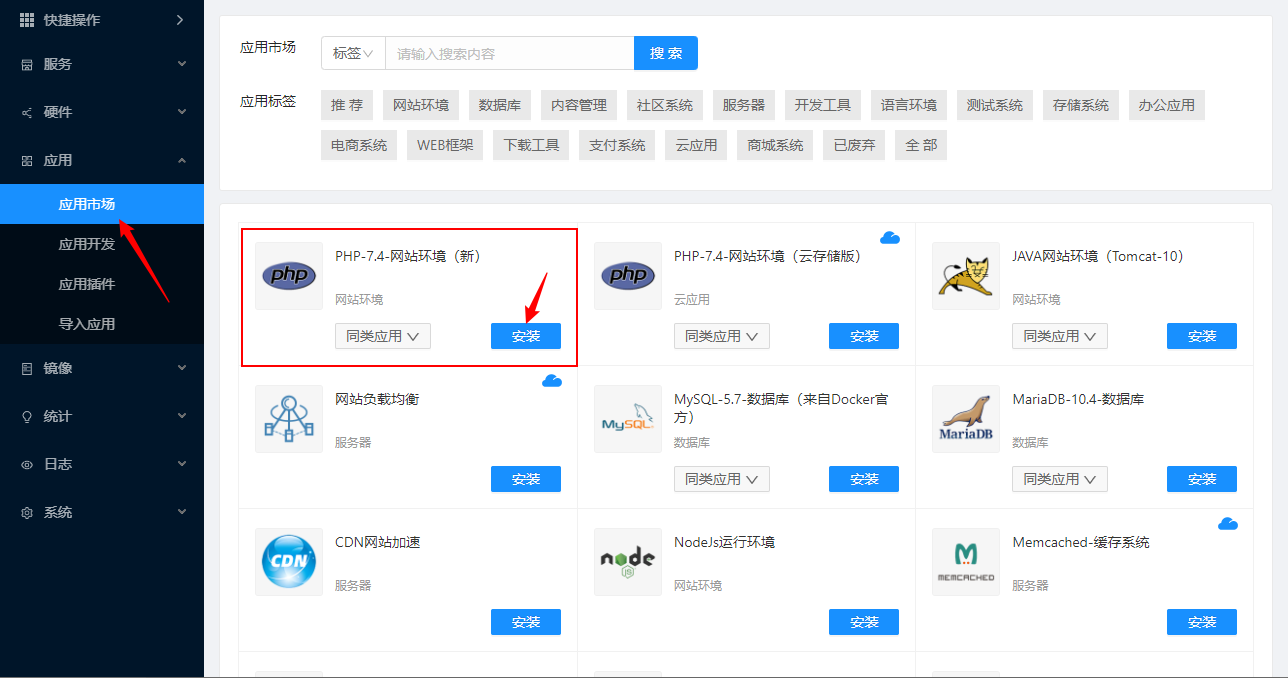Image resolution: width=1288 pixels, height=678 pixels.
Task: Expand the 镜像 sidebar section
Action: (x=182, y=368)
